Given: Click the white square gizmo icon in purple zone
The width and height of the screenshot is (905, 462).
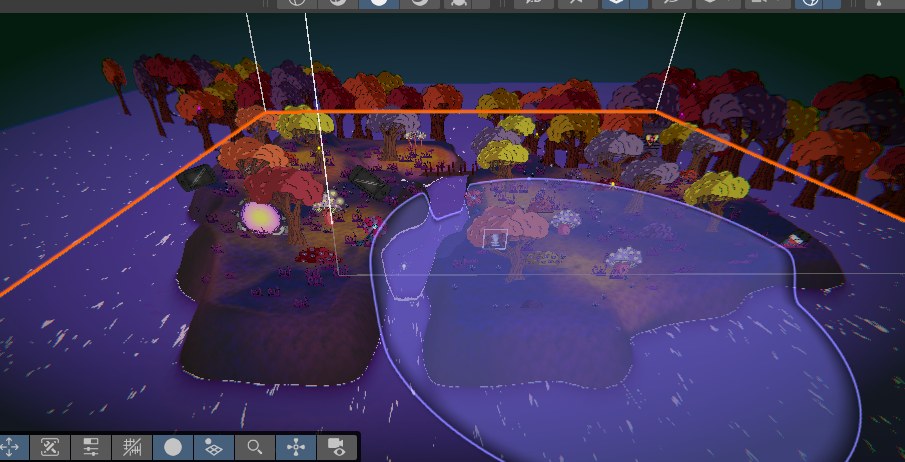Looking at the screenshot, I should click(495, 239).
